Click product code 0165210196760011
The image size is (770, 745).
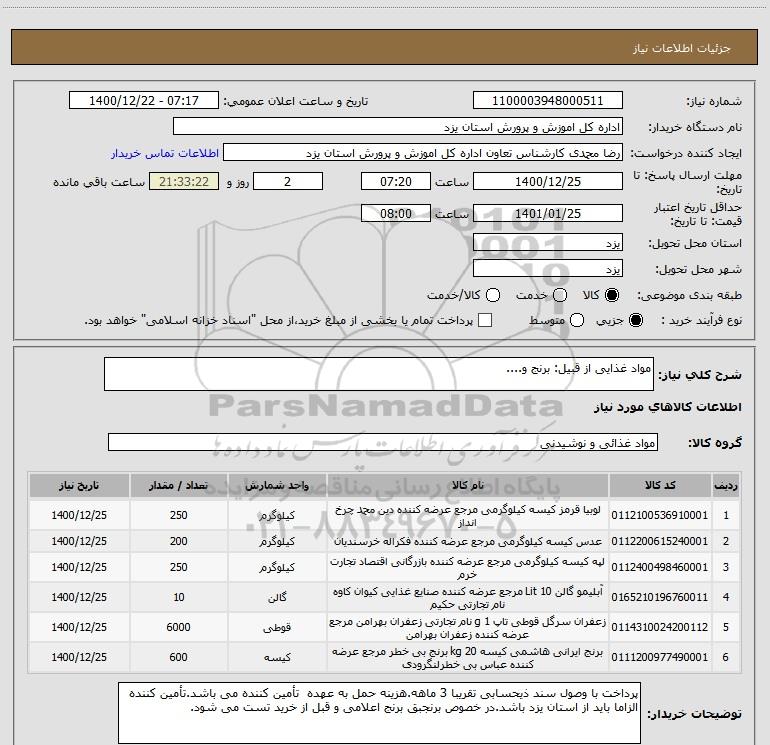coord(660,597)
